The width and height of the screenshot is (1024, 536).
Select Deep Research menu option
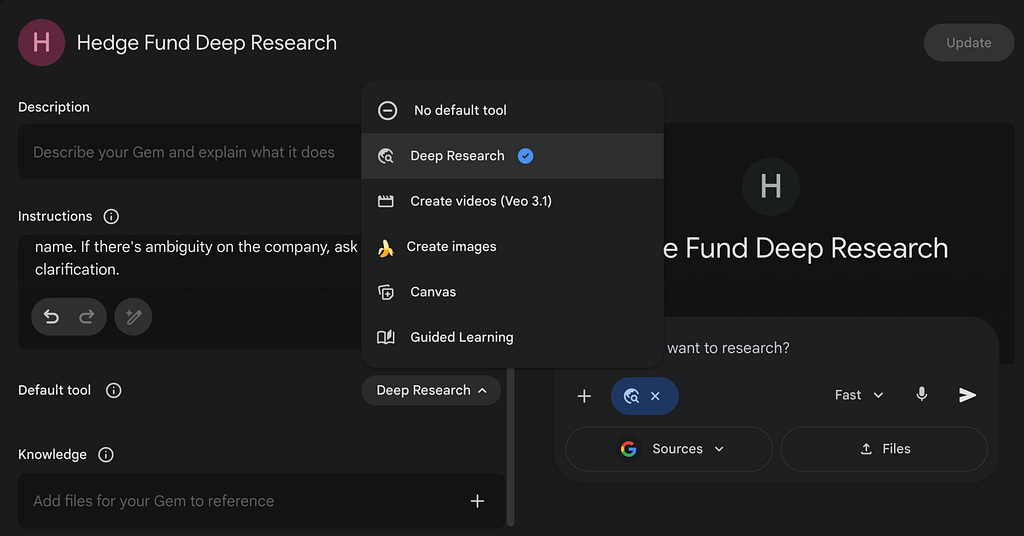pos(512,156)
